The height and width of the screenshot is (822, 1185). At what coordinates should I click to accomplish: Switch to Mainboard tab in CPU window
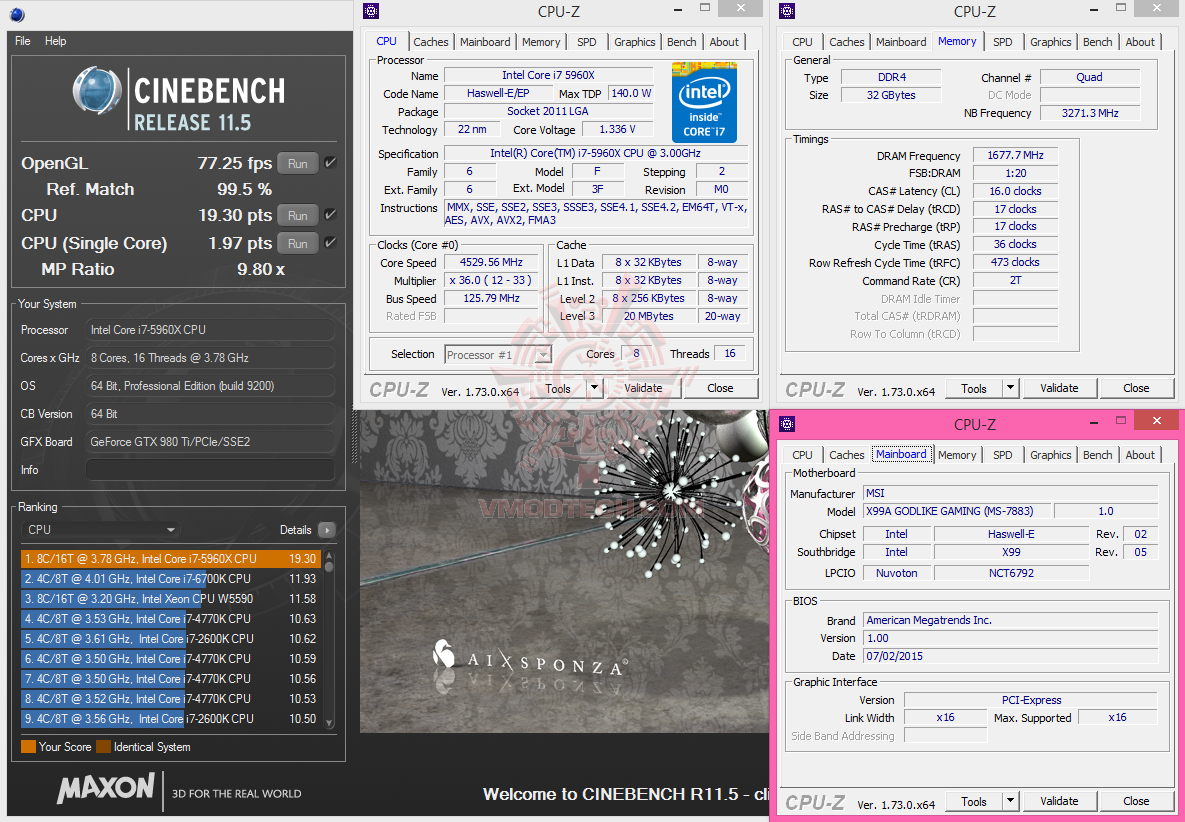[x=485, y=42]
